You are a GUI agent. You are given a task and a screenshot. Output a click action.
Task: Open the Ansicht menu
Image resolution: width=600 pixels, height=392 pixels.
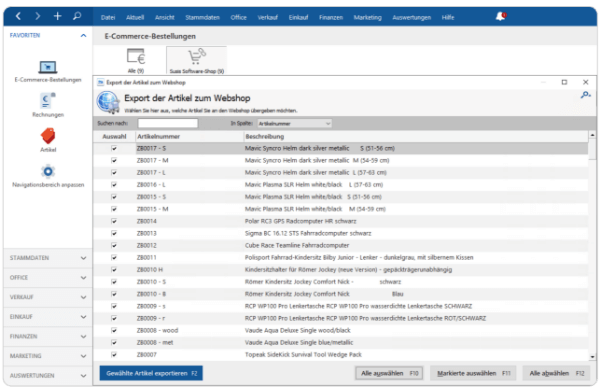(x=165, y=17)
